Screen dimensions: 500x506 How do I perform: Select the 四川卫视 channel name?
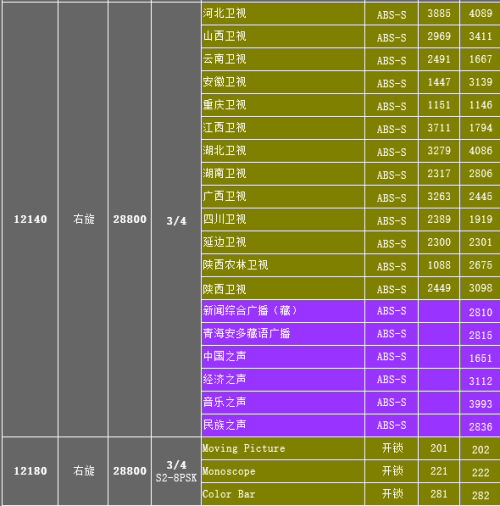[x=224, y=219]
